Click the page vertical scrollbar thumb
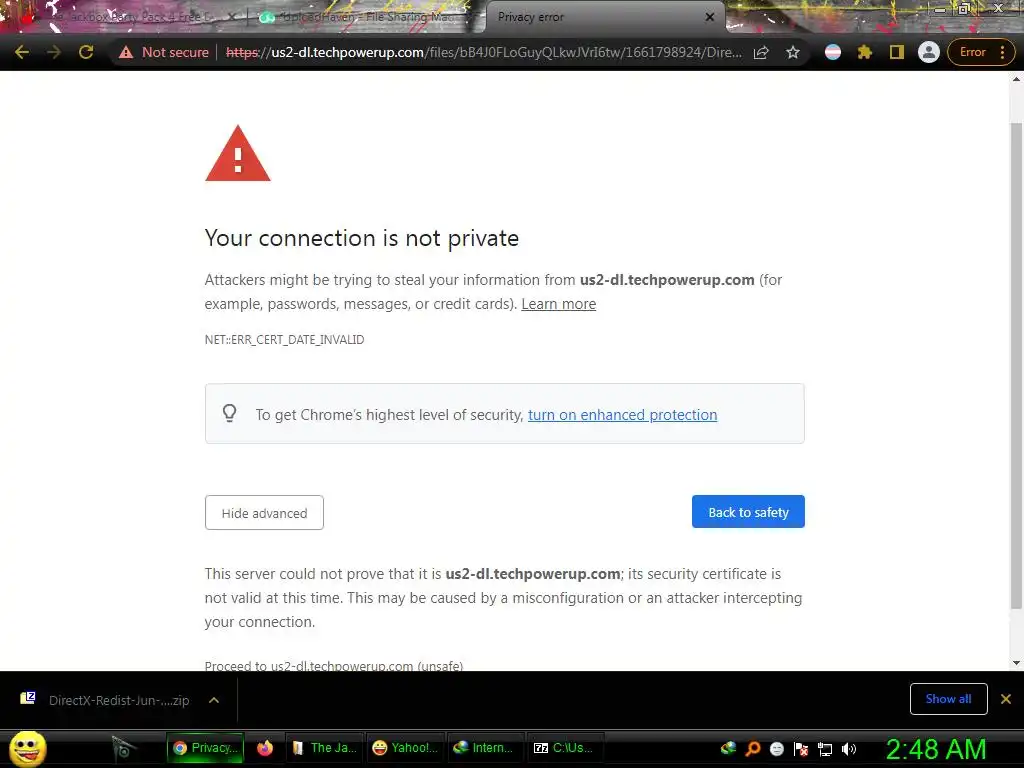This screenshot has height=768, width=1024. click(1016, 366)
